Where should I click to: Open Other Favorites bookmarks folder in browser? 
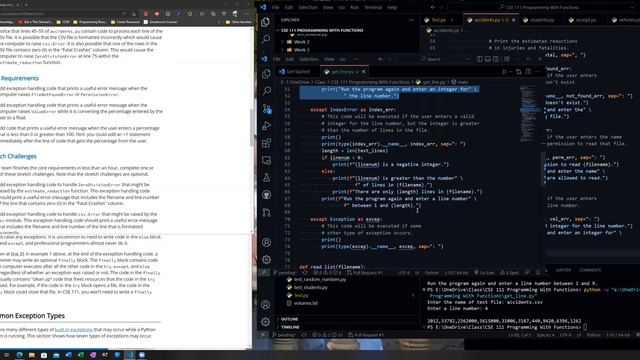point(238,22)
